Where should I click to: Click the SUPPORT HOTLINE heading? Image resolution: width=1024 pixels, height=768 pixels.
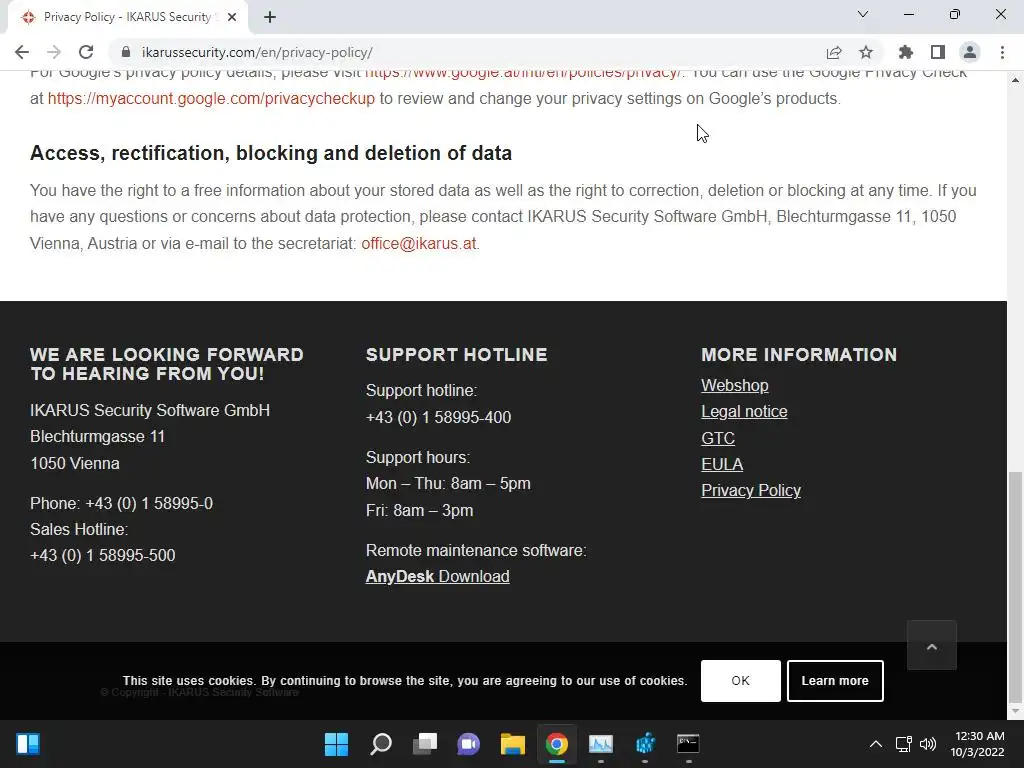(x=456, y=355)
